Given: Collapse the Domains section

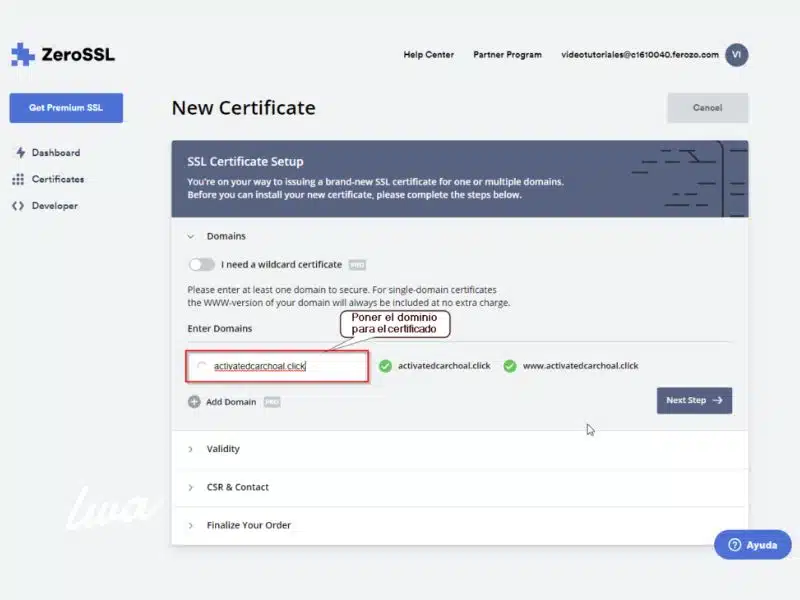Looking at the screenshot, I should coord(192,236).
